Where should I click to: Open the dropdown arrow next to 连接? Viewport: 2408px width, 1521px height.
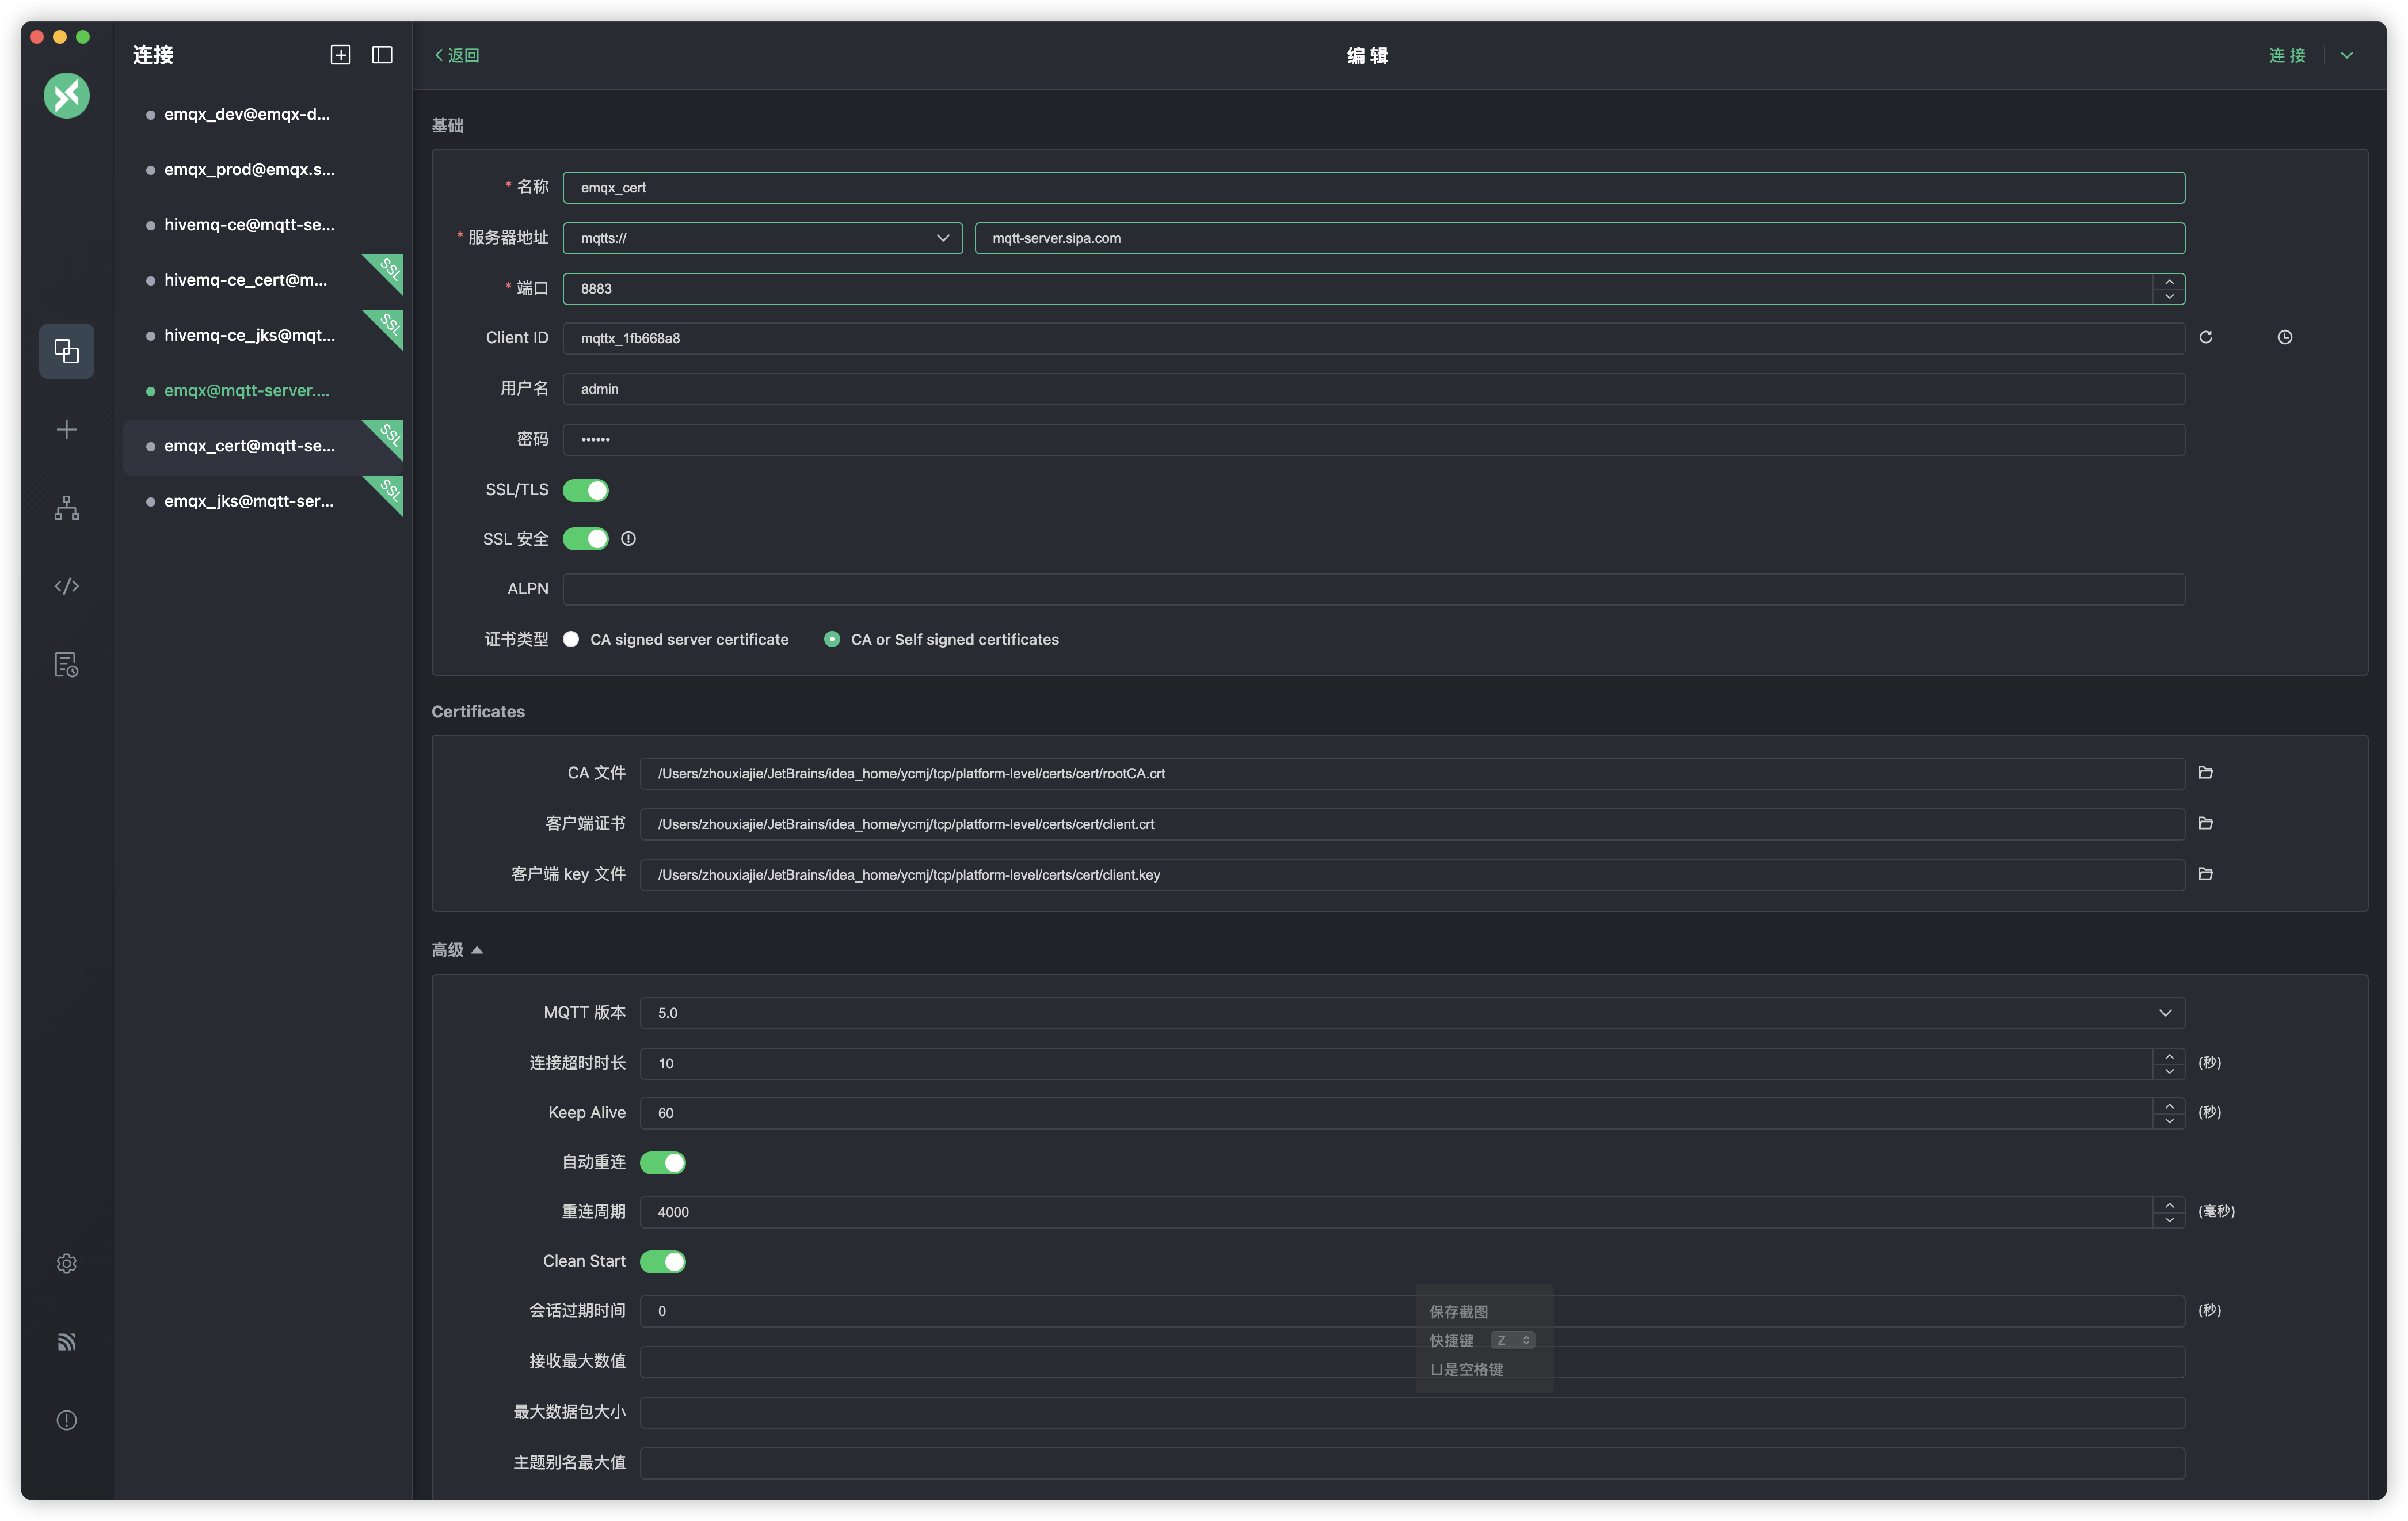coord(2346,55)
